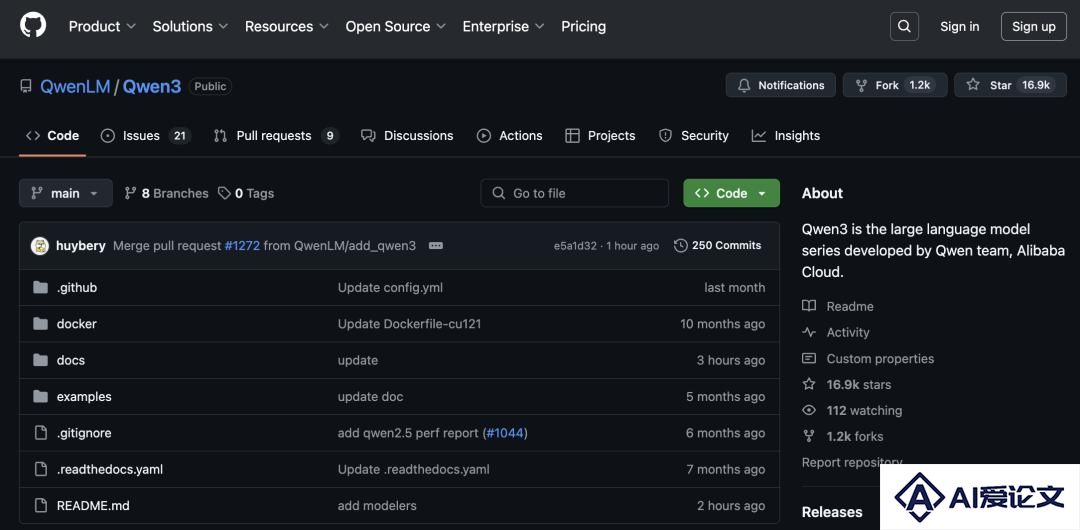The height and width of the screenshot is (530, 1080).
Task: Open the .readthedocs.yaml file name
Action: tap(110, 469)
